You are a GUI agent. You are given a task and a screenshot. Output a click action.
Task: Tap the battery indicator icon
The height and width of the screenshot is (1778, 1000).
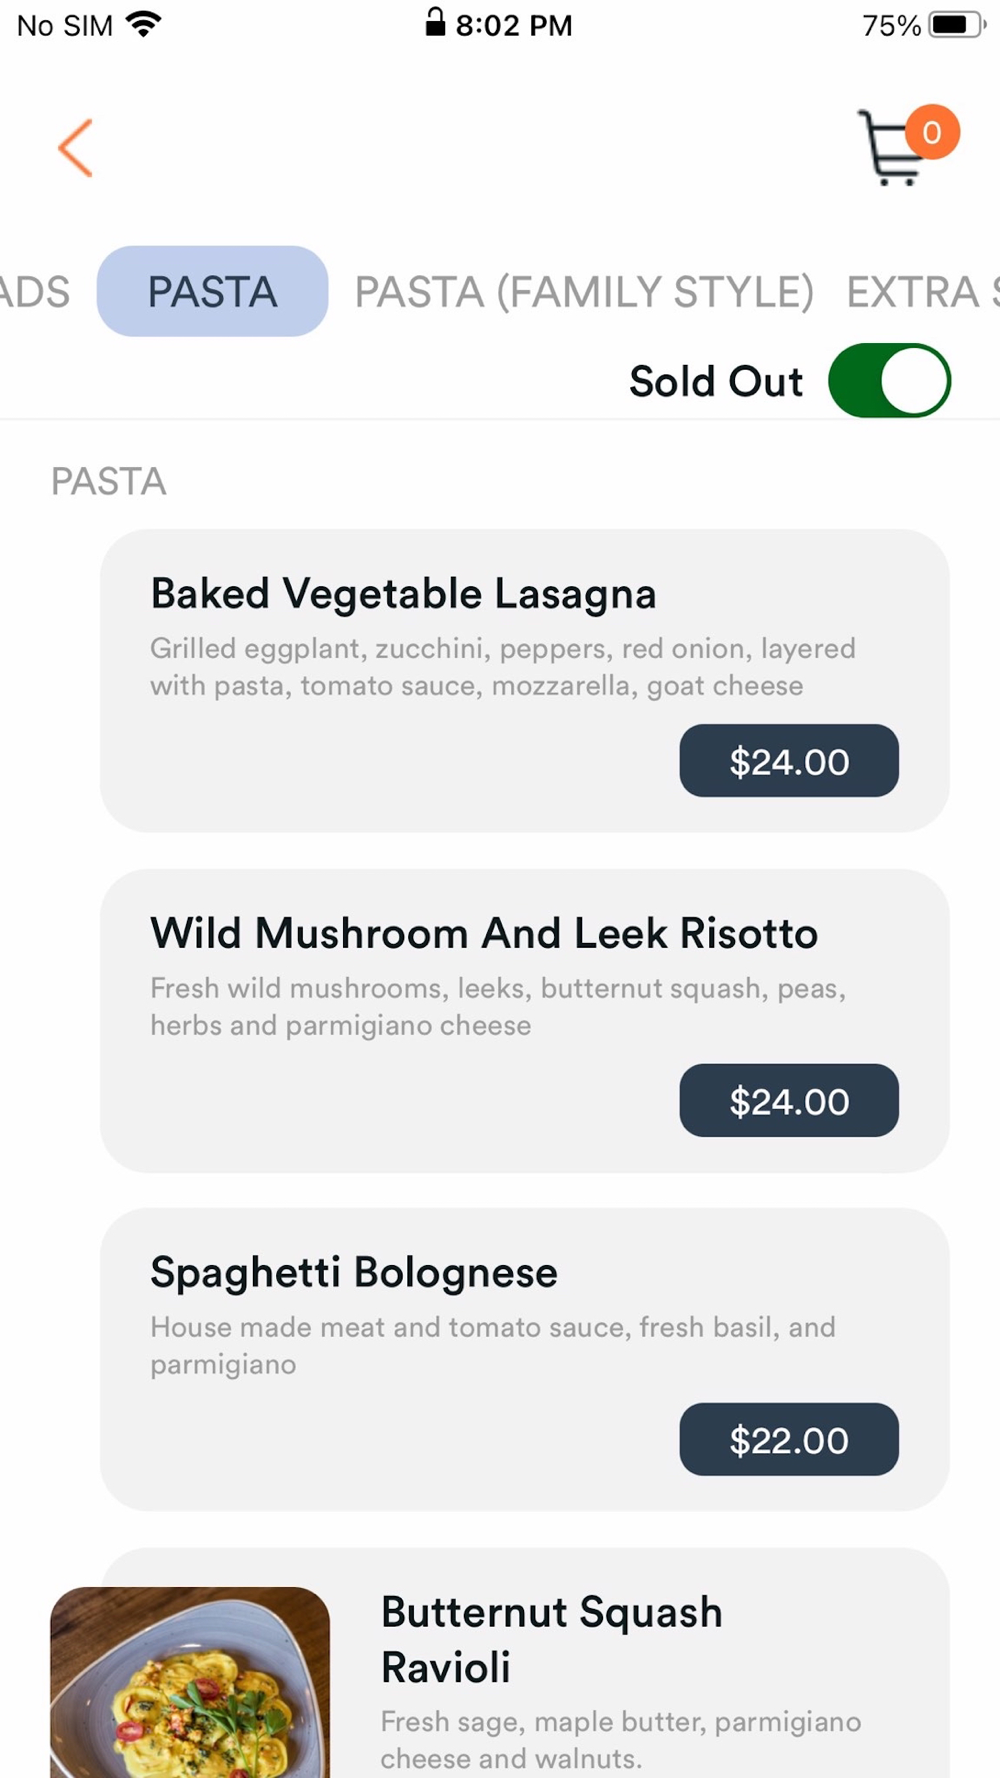[x=956, y=24]
